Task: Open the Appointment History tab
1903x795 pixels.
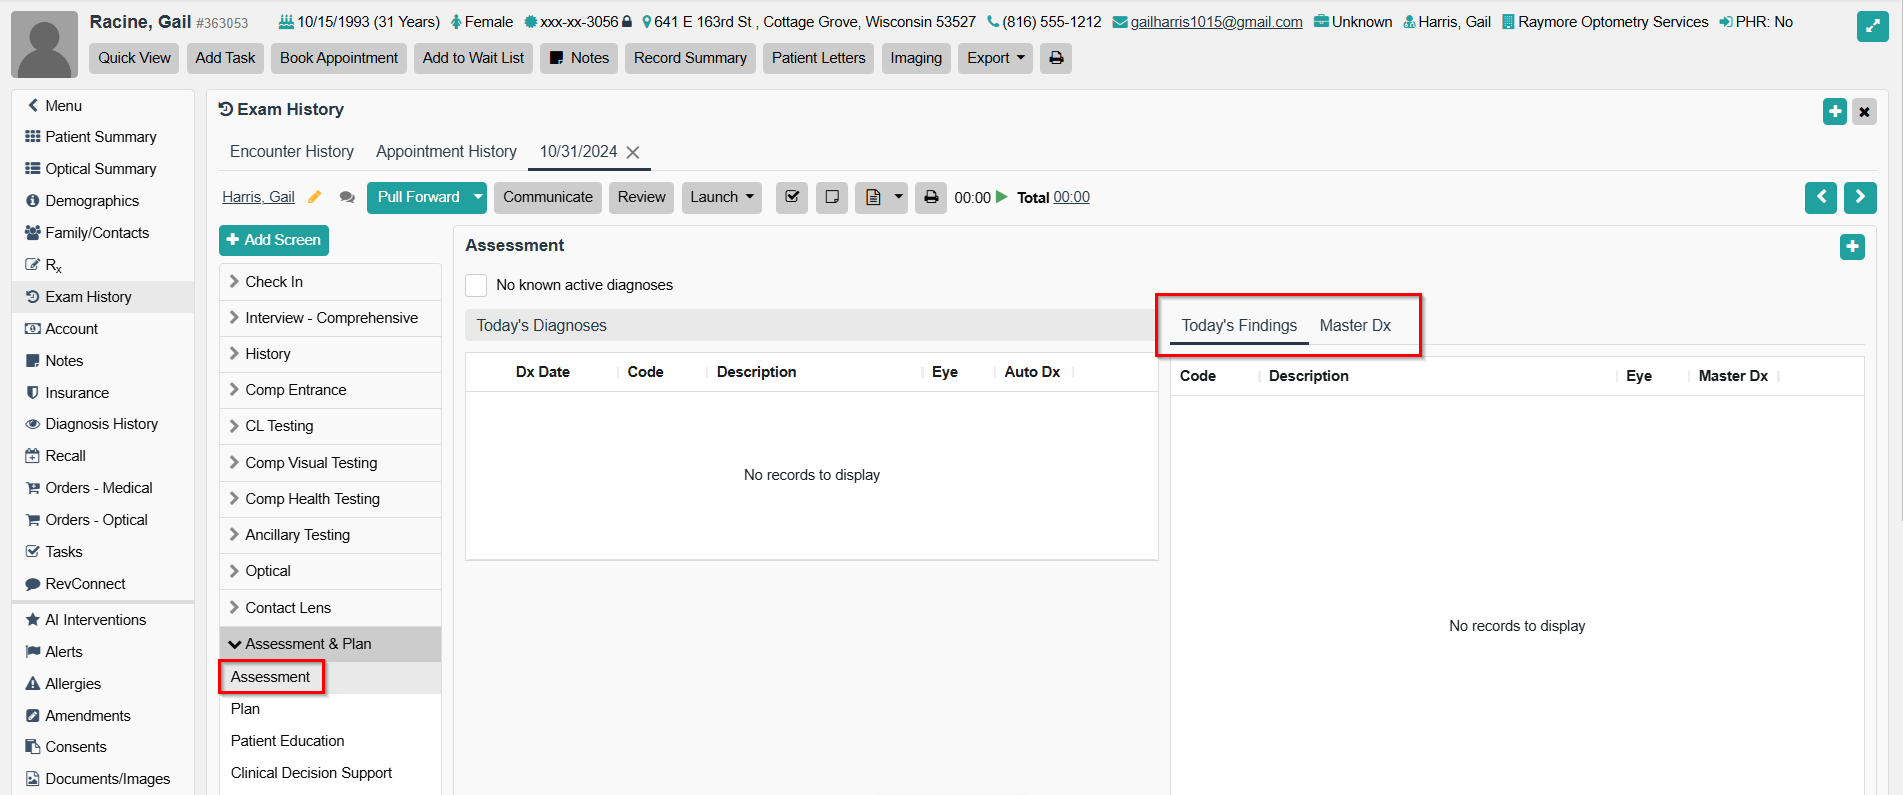Action: [x=446, y=151]
